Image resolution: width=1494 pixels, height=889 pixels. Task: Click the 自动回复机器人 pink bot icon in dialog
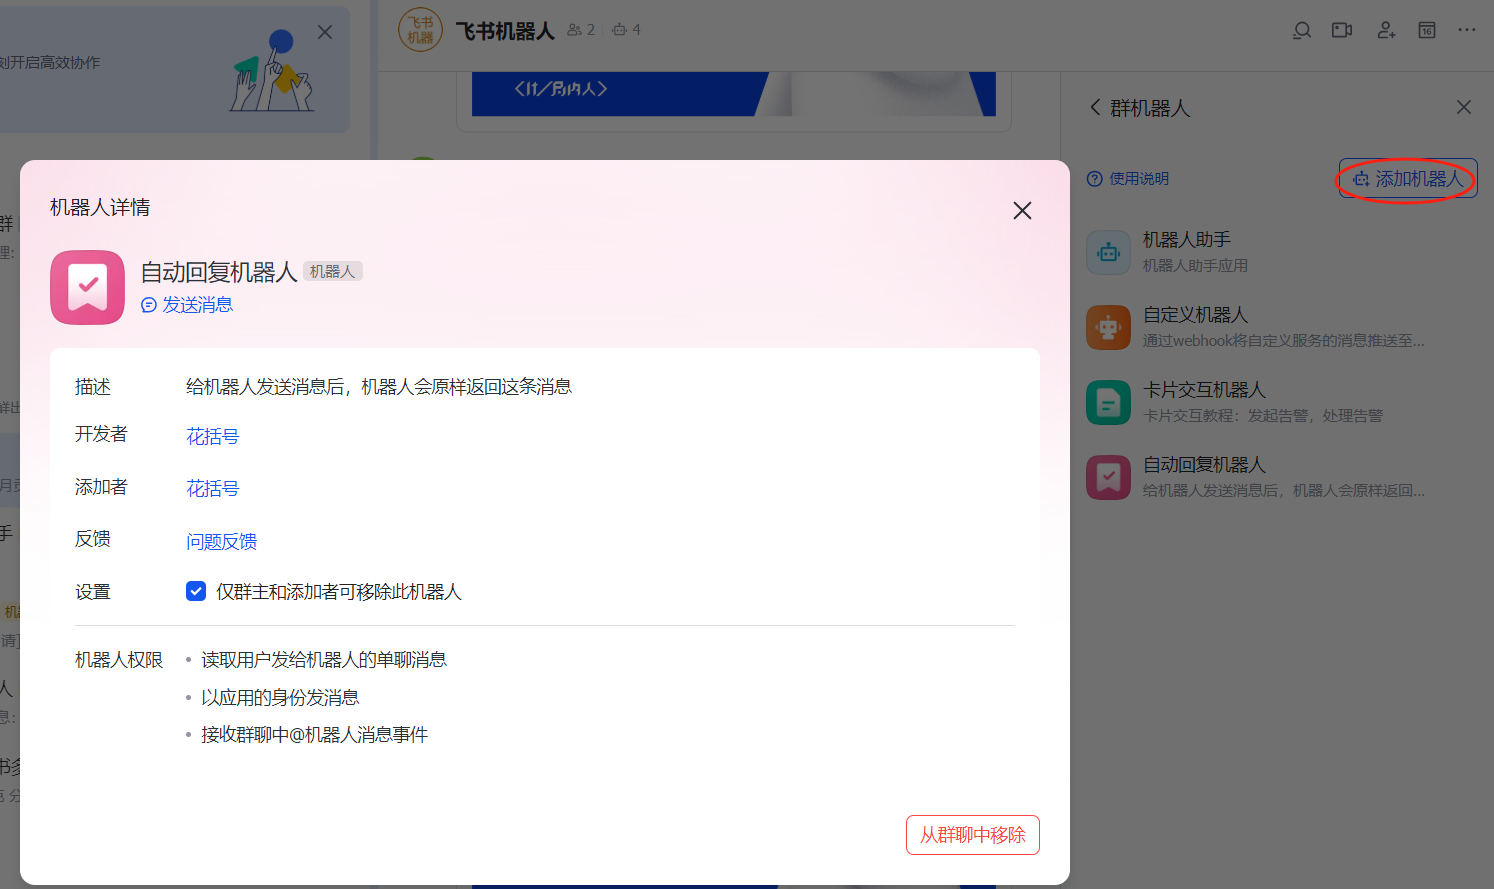(88, 287)
